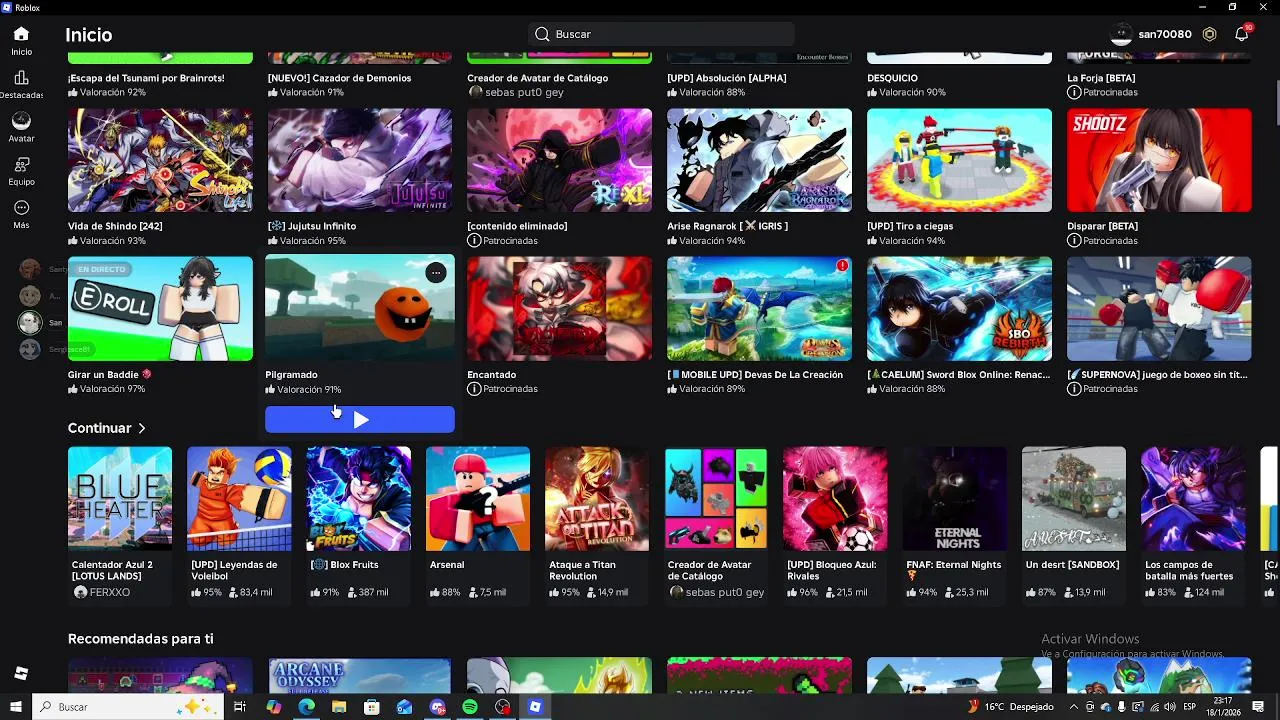1280x720 pixels.
Task: Click the Roblox taskbar icon
Action: click(x=535, y=707)
